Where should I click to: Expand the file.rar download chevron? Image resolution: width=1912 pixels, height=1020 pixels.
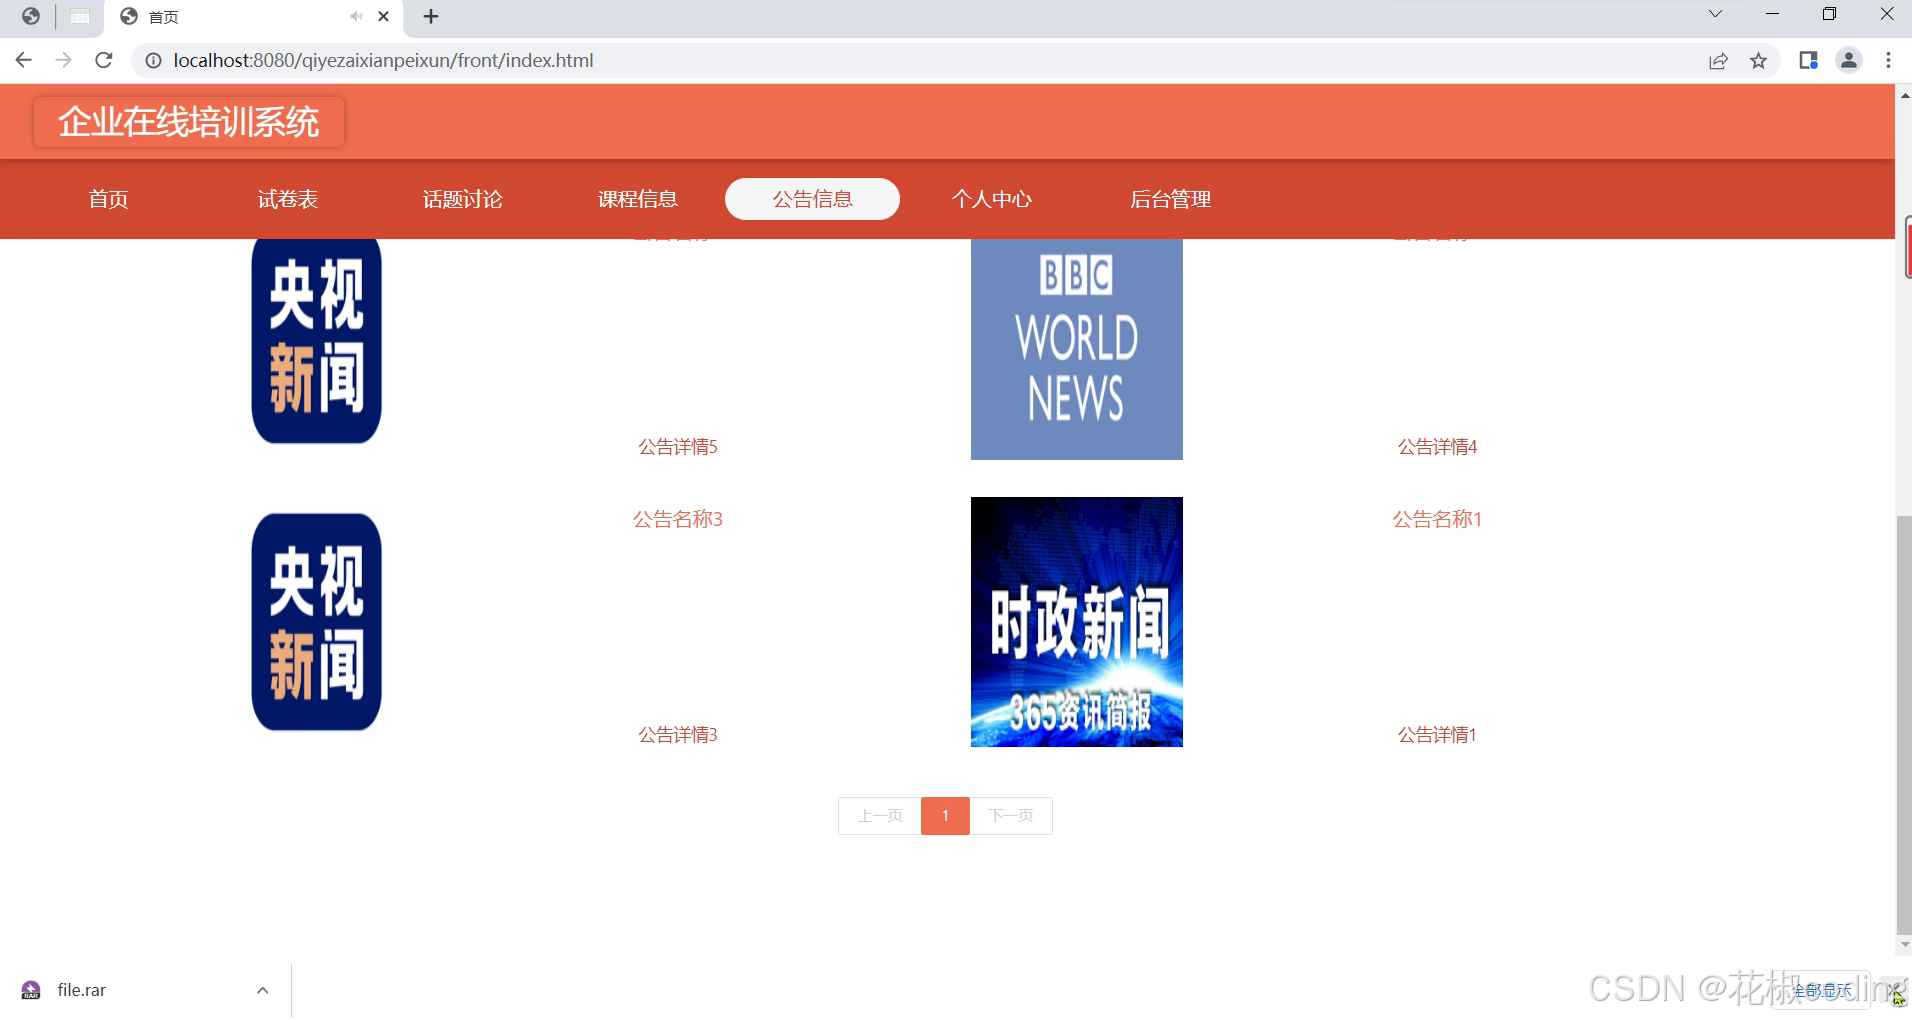pyautogui.click(x=262, y=989)
